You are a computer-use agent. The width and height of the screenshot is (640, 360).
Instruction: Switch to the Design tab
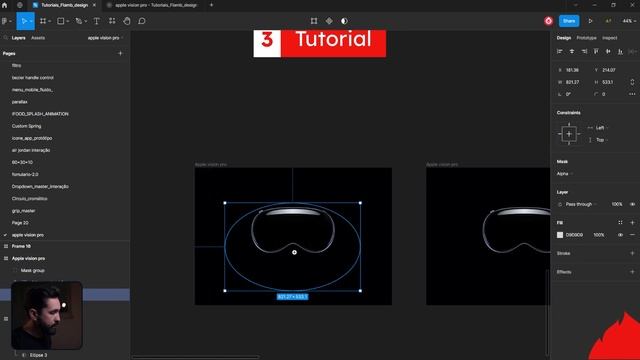[x=564, y=38]
